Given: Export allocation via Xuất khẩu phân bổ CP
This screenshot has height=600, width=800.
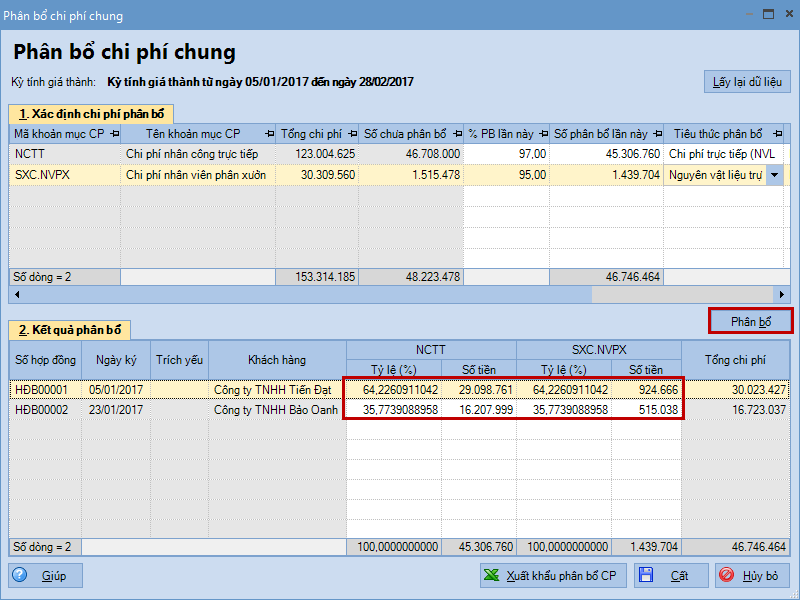Looking at the screenshot, I should 550,575.
